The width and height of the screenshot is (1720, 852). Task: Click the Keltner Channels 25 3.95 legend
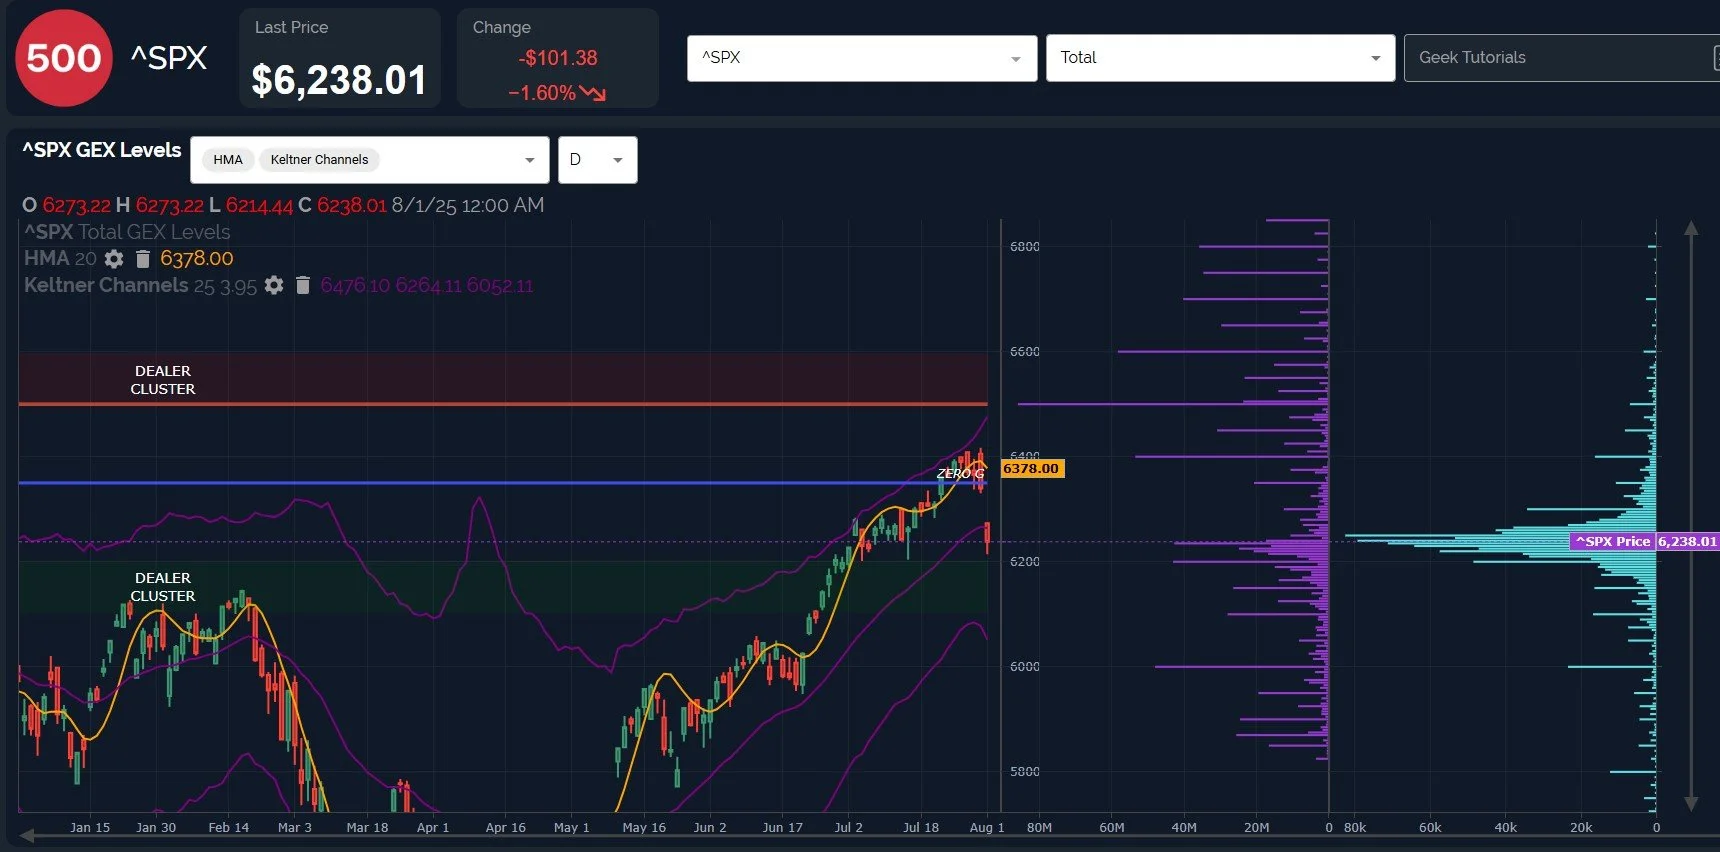[140, 286]
